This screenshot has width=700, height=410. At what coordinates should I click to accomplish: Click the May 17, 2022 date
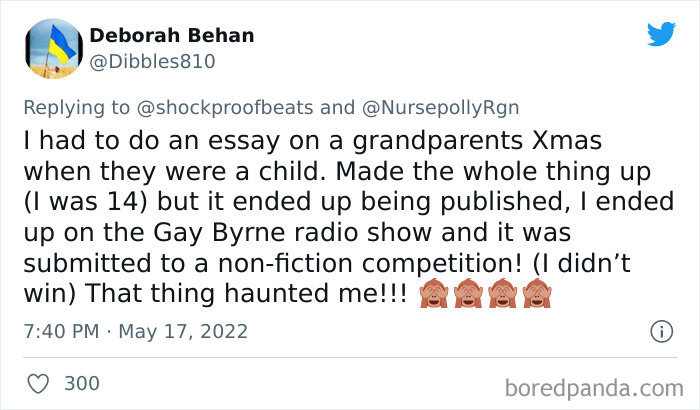183,331
